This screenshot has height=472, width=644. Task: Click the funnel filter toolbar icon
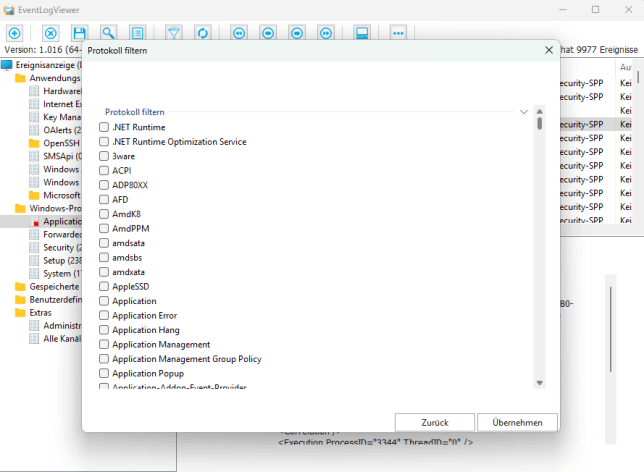coord(174,33)
